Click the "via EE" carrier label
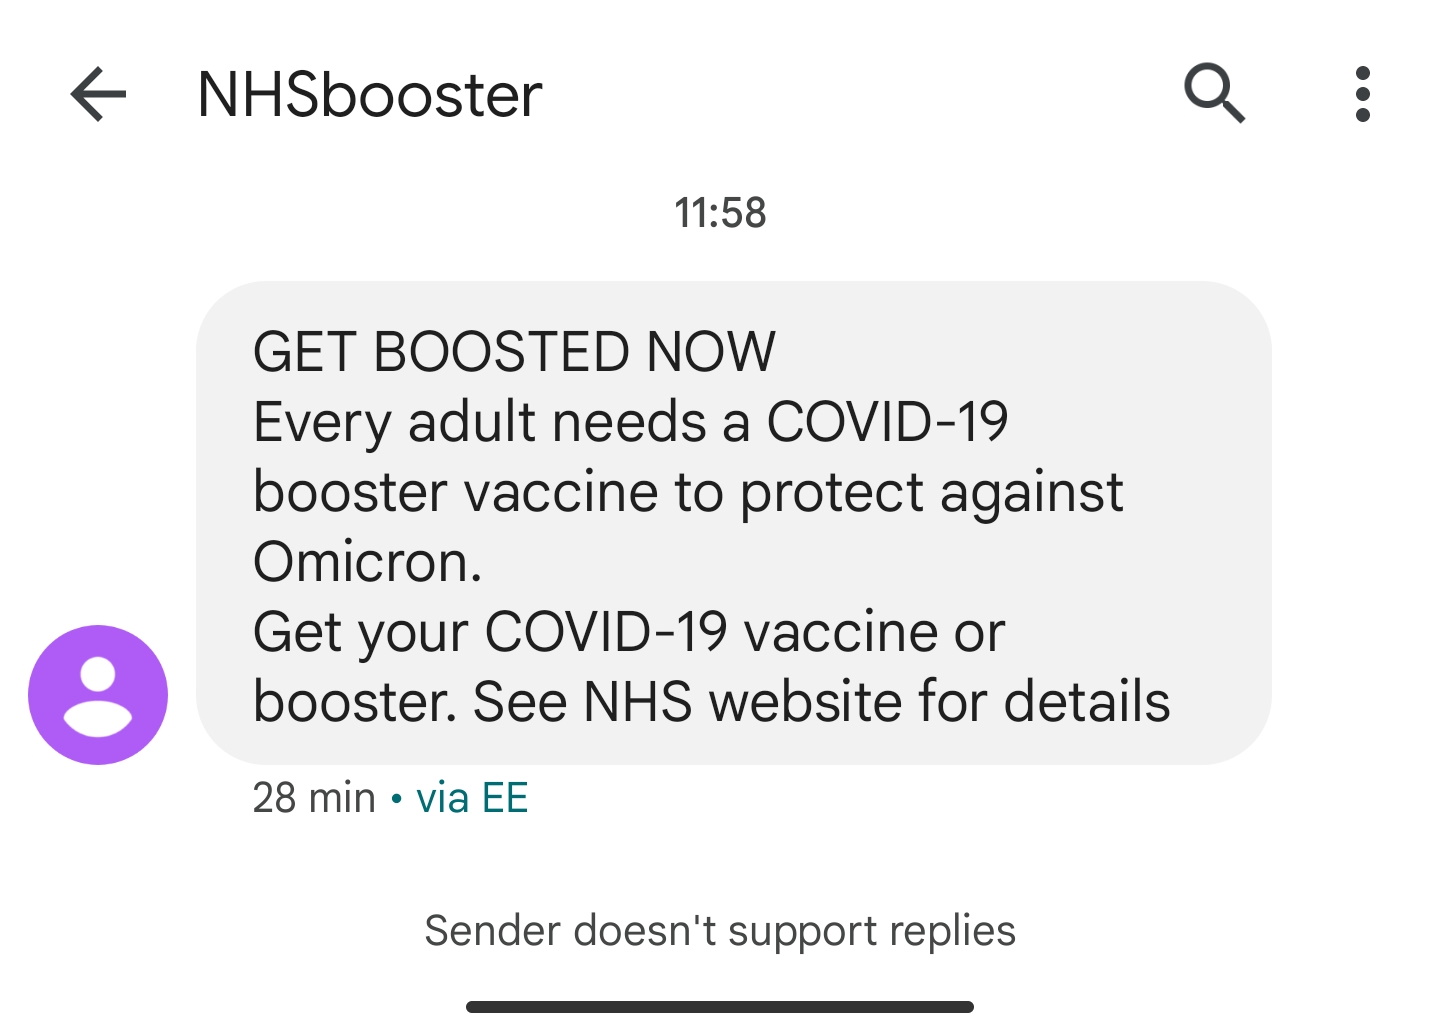This screenshot has height=1033, width=1440. 472,798
